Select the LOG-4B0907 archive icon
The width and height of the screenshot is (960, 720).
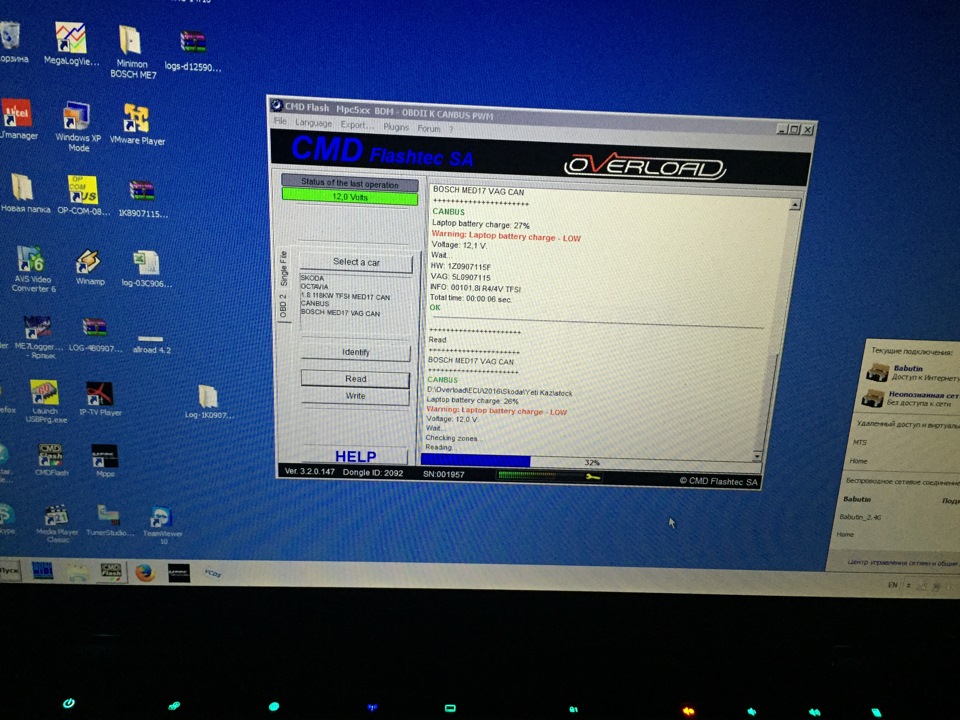point(95,335)
